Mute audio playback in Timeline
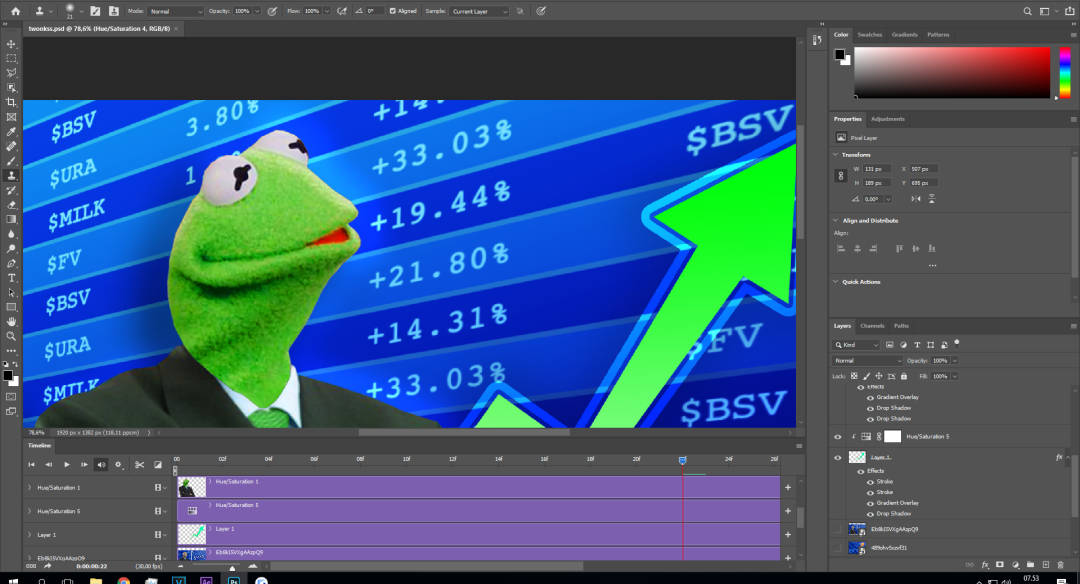This screenshot has height=584, width=1080. coord(101,464)
